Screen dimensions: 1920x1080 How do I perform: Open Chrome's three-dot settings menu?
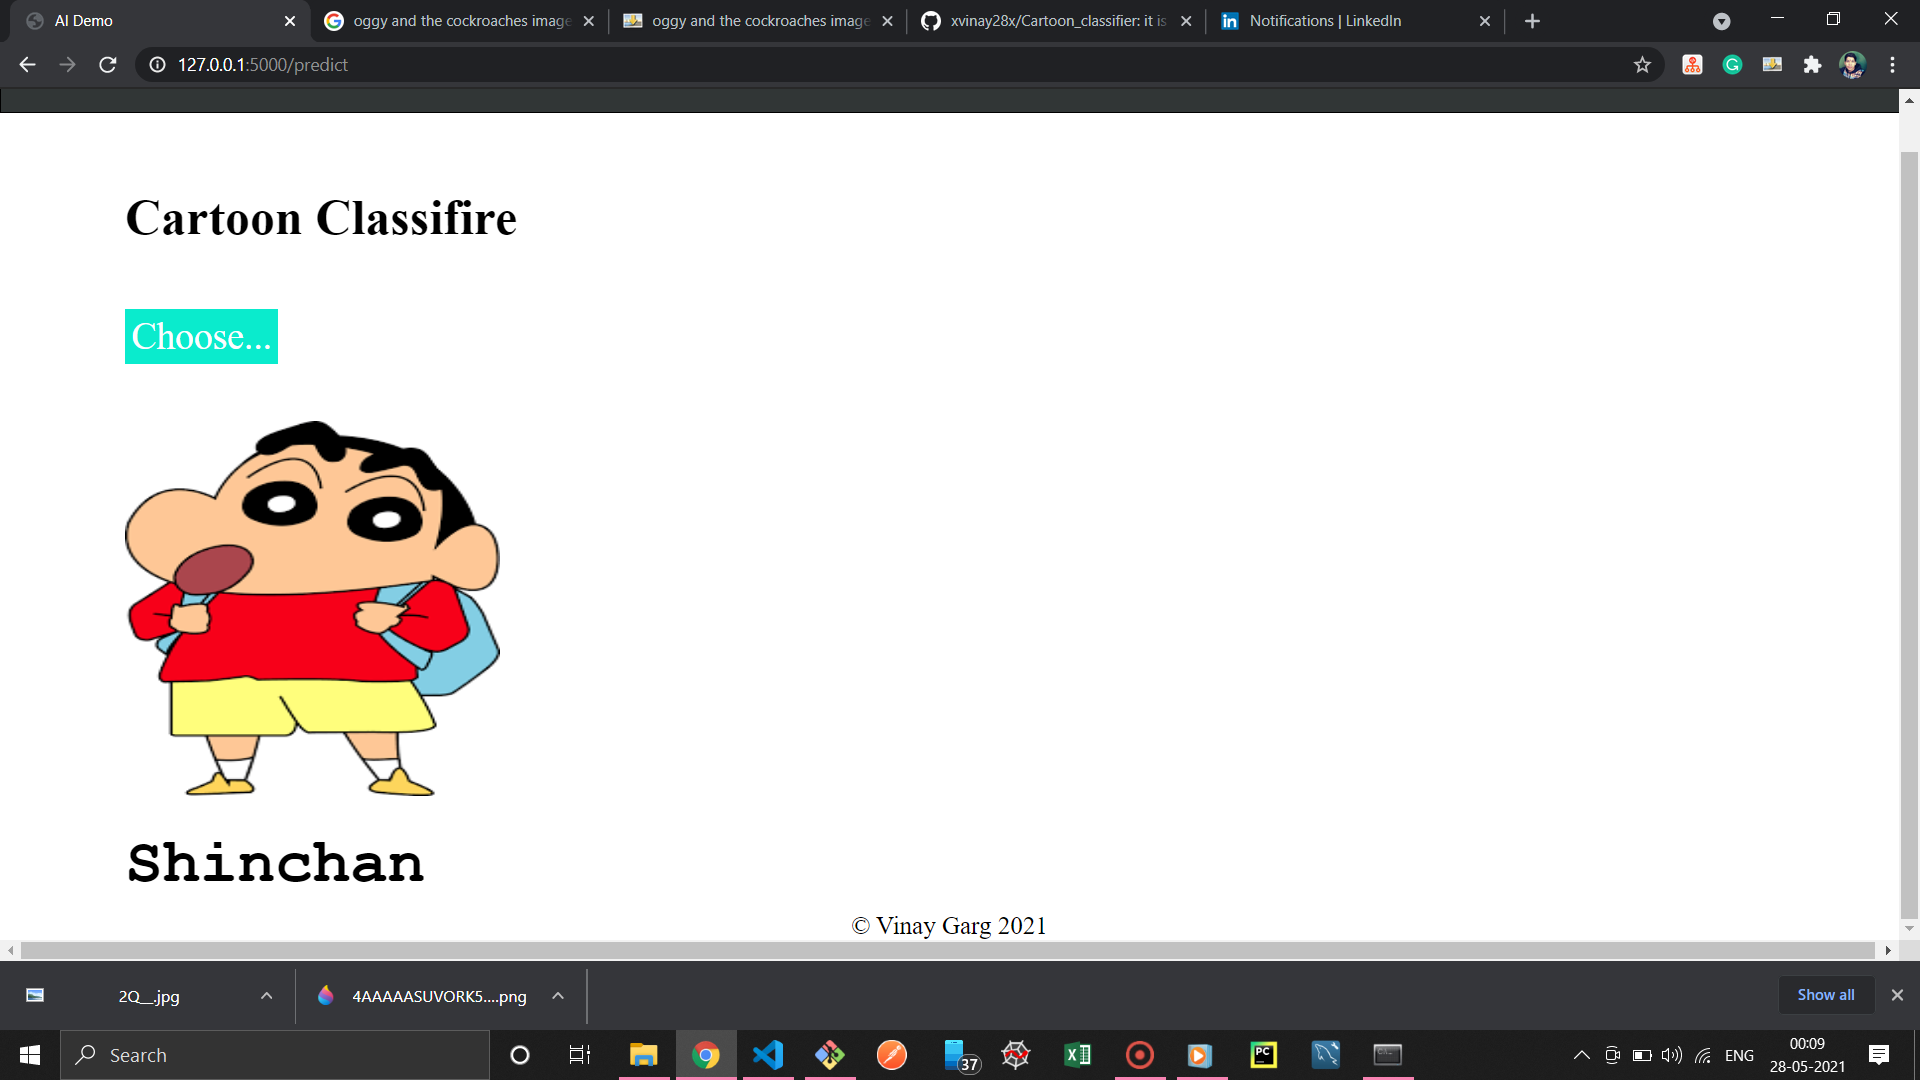click(x=1891, y=64)
